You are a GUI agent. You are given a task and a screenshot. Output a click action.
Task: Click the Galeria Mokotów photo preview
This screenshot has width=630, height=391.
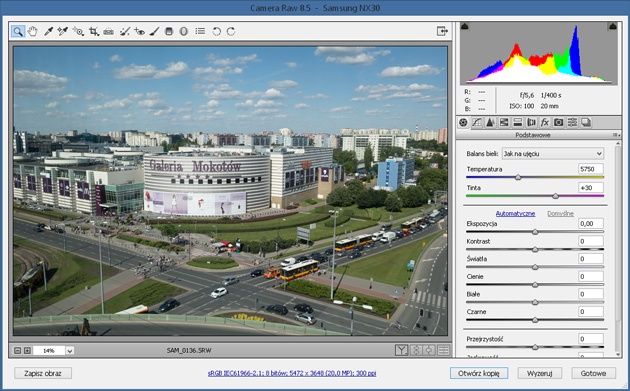click(230, 191)
